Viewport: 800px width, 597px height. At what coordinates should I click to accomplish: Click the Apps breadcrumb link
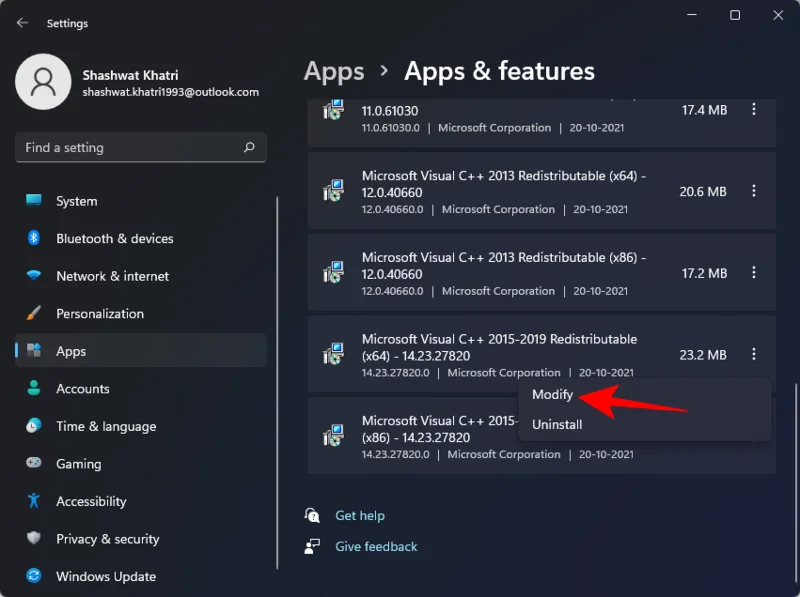pos(334,71)
